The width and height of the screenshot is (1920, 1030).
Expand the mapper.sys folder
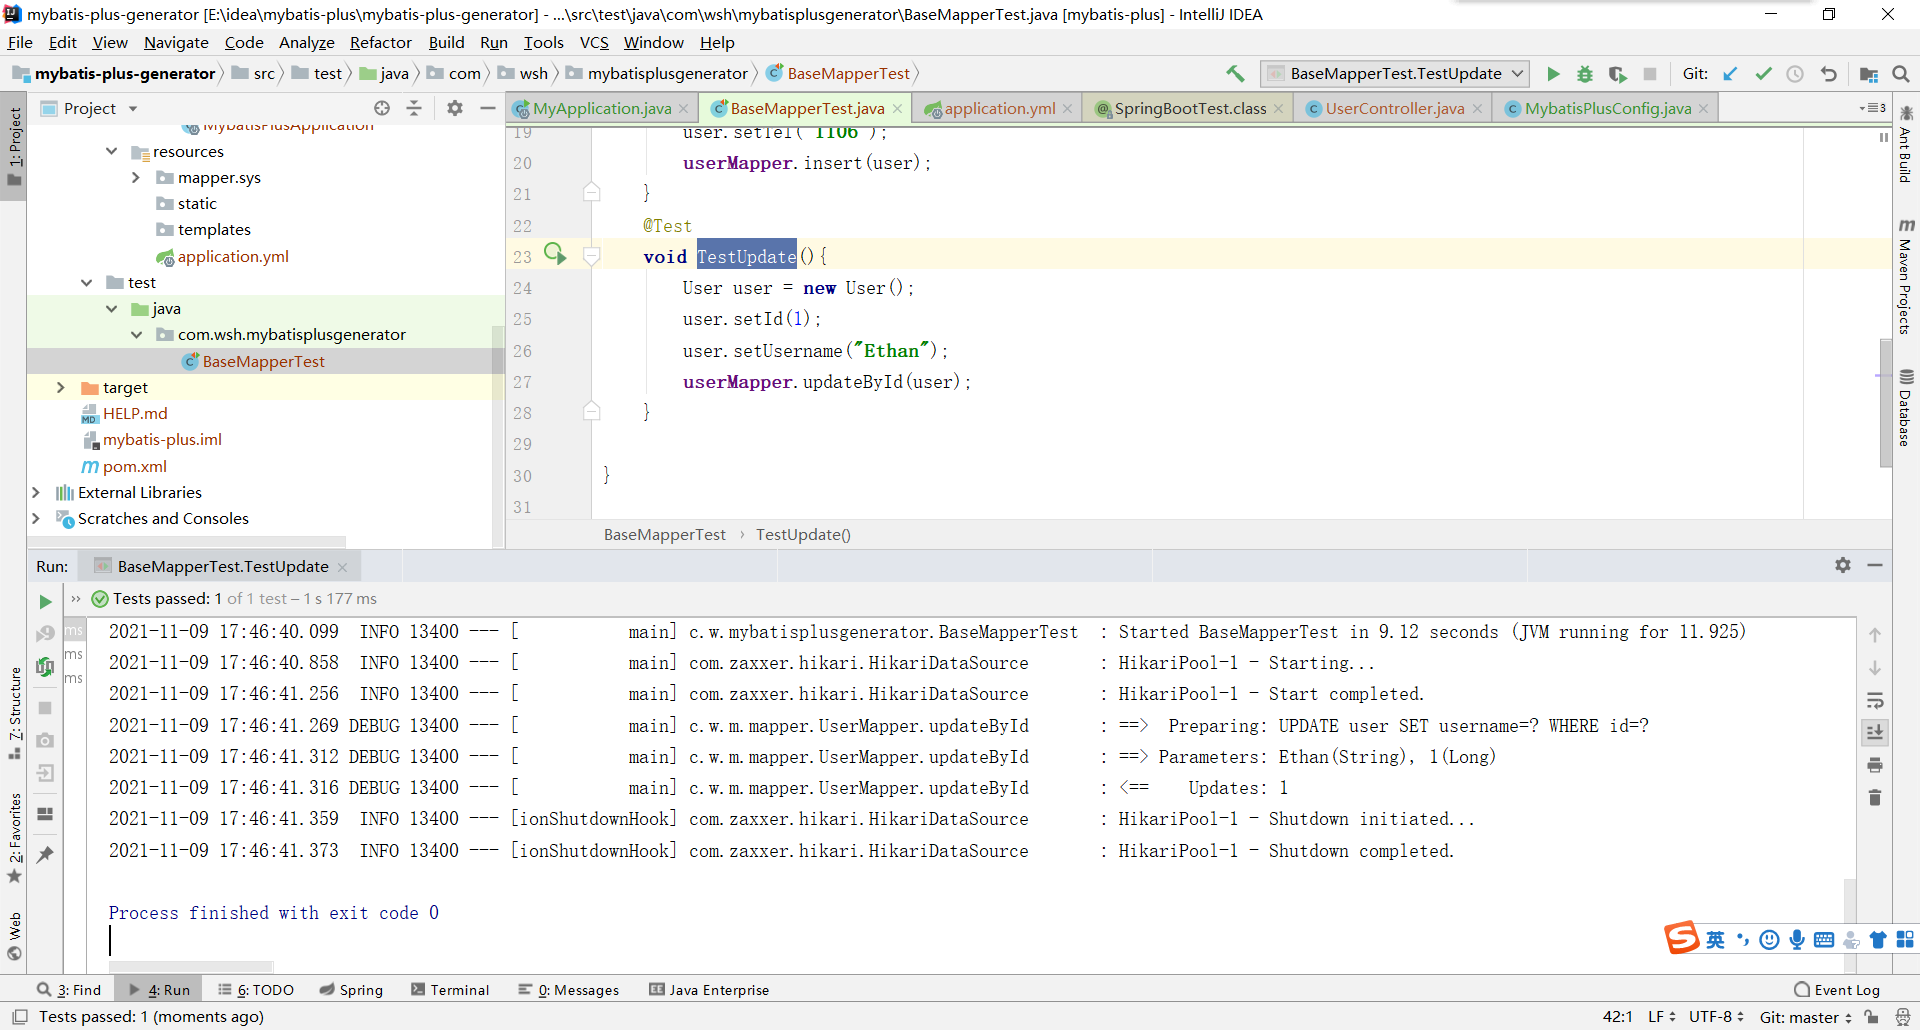click(136, 177)
